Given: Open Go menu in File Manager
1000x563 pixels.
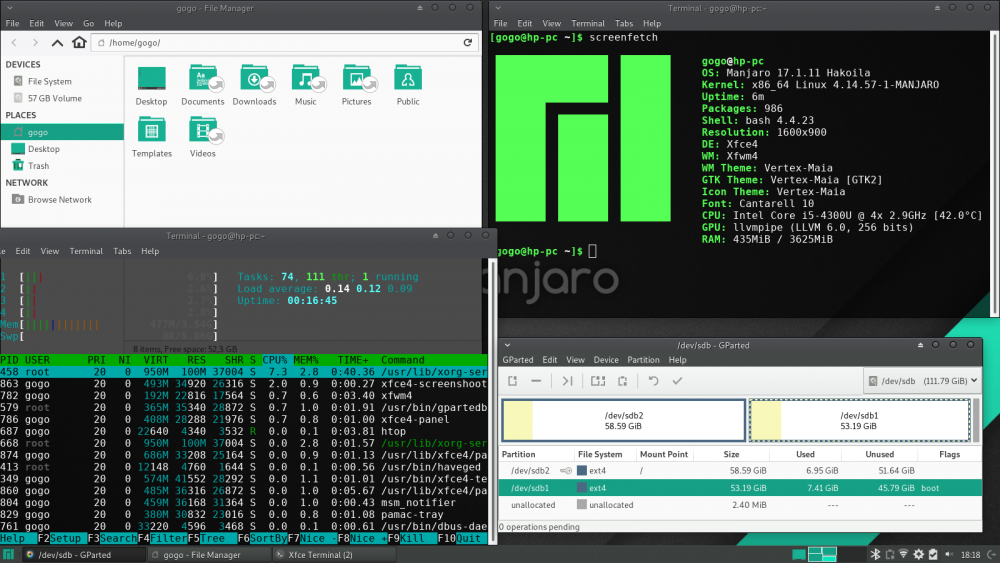Looking at the screenshot, I should pyautogui.click(x=89, y=23).
